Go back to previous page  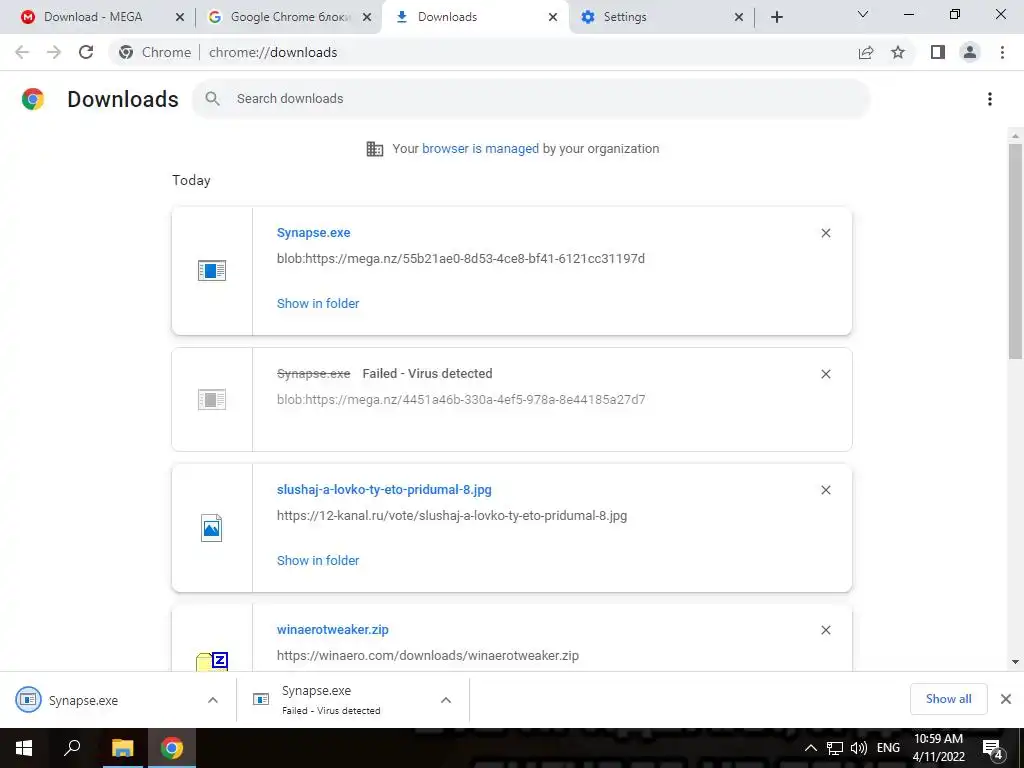22,52
